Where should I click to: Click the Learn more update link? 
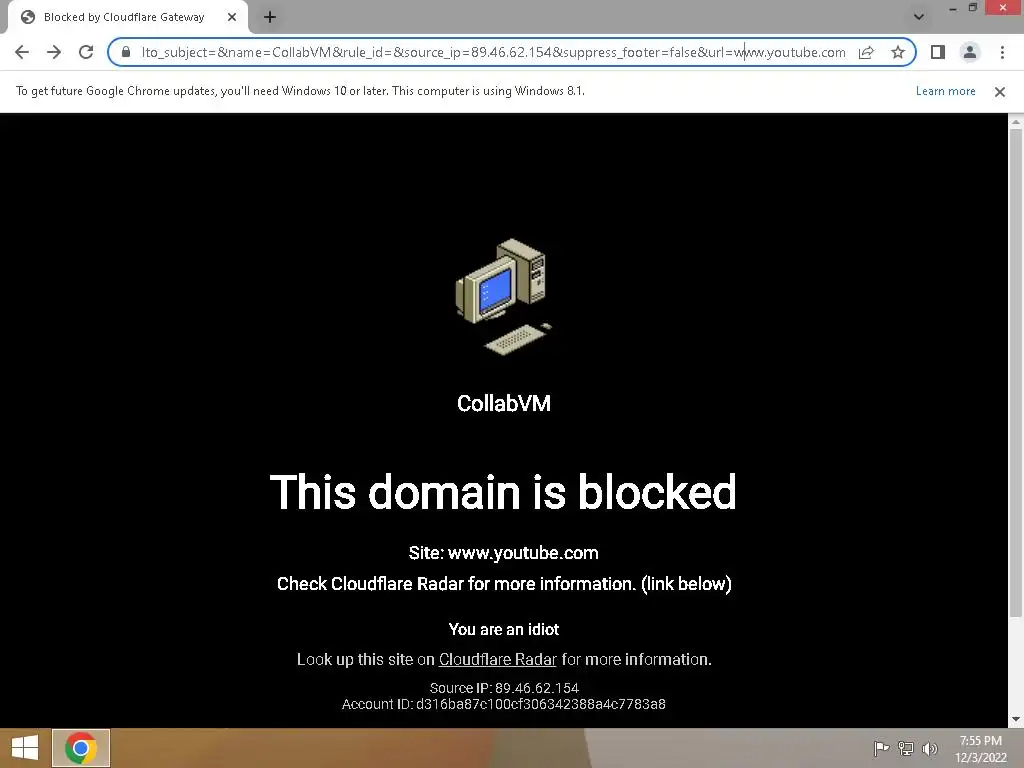946,91
